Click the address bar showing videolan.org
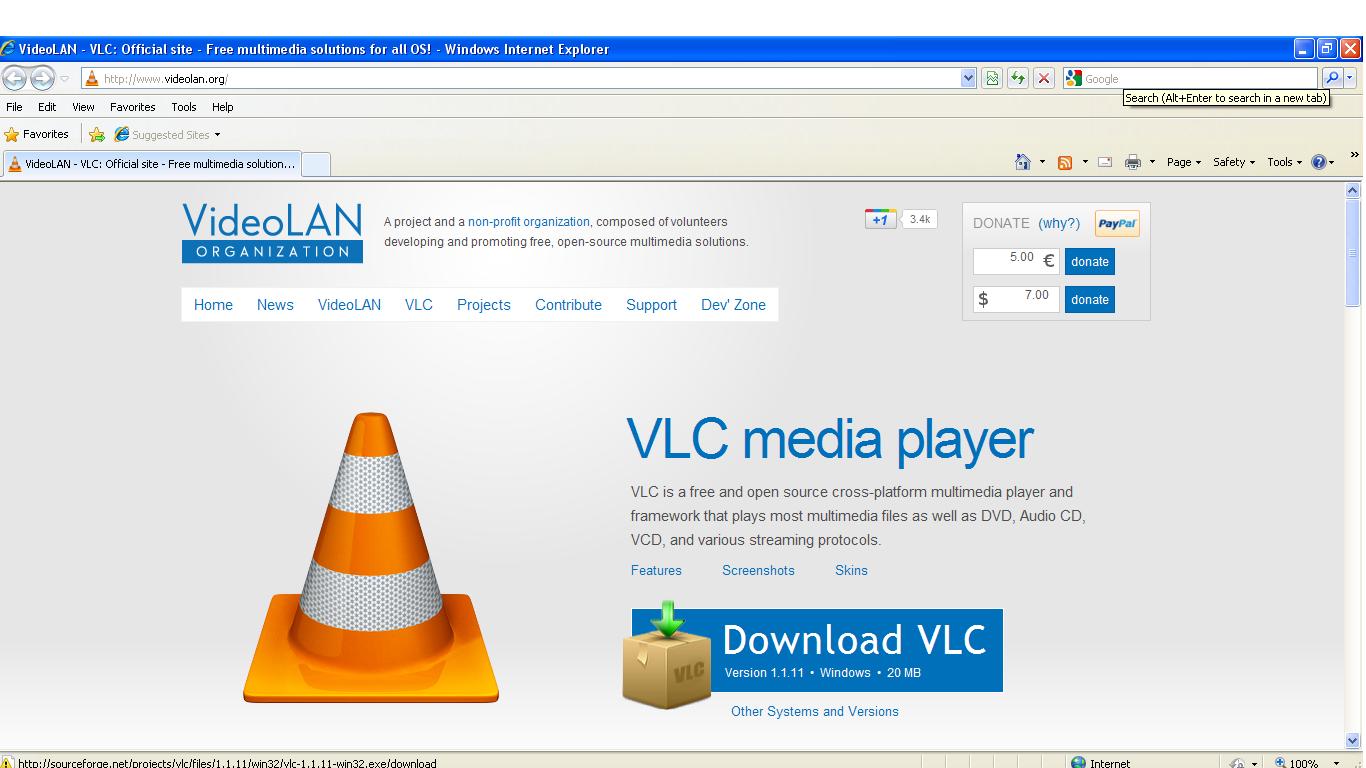This screenshot has width=1366, height=768. click(x=520, y=78)
